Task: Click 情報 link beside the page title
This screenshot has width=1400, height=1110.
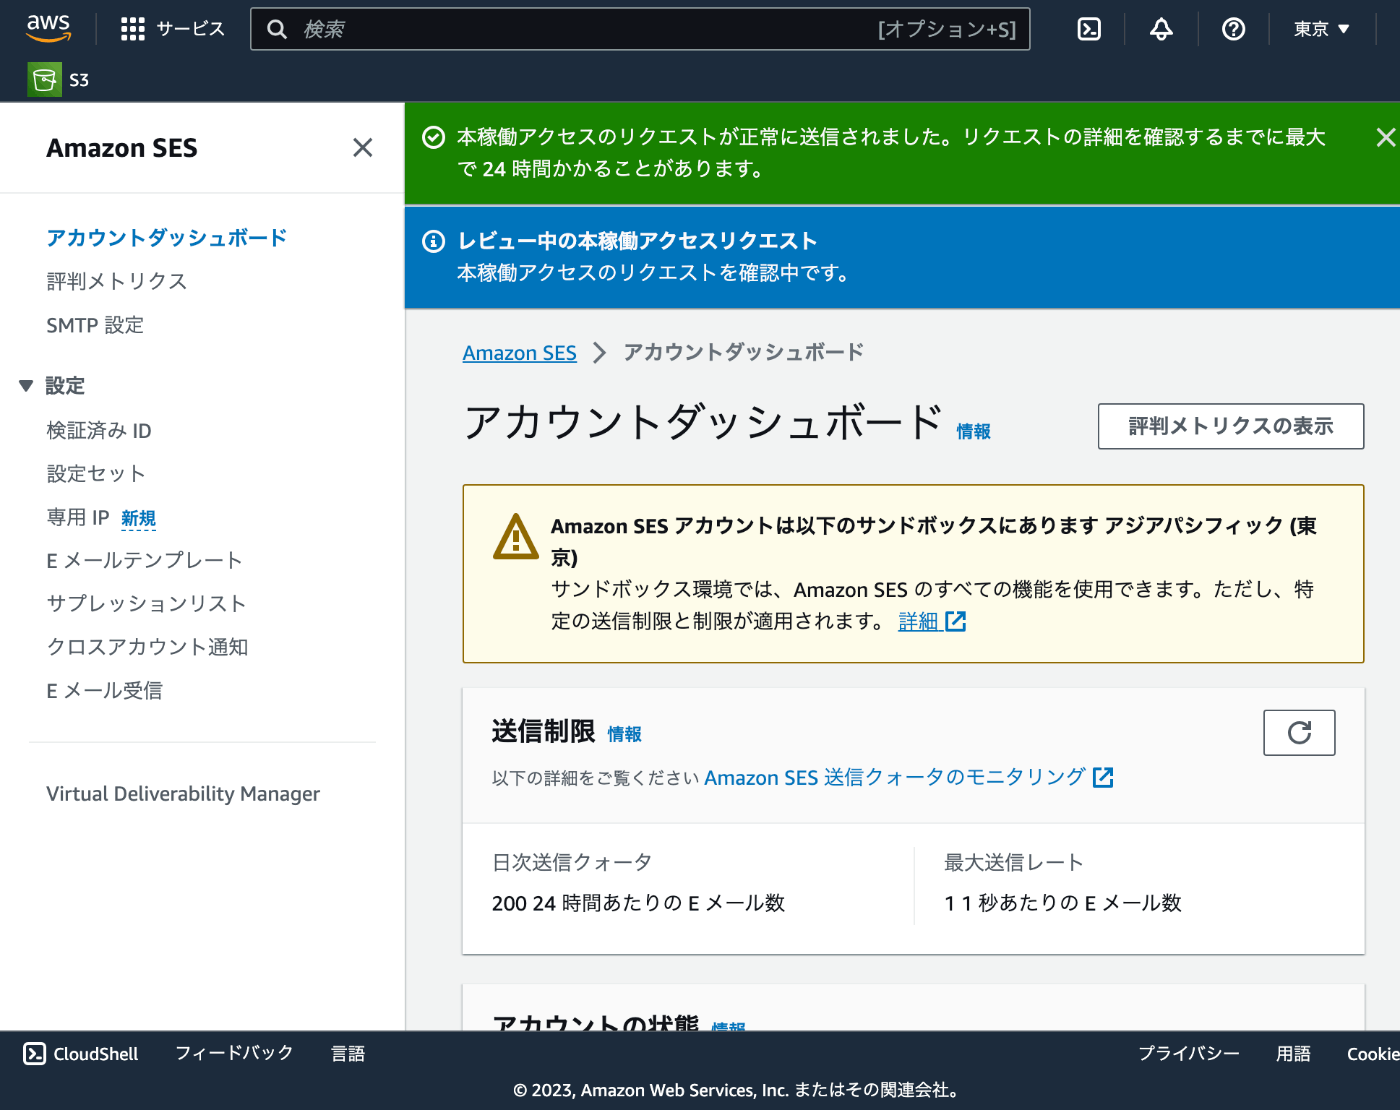Action: pyautogui.click(x=973, y=431)
